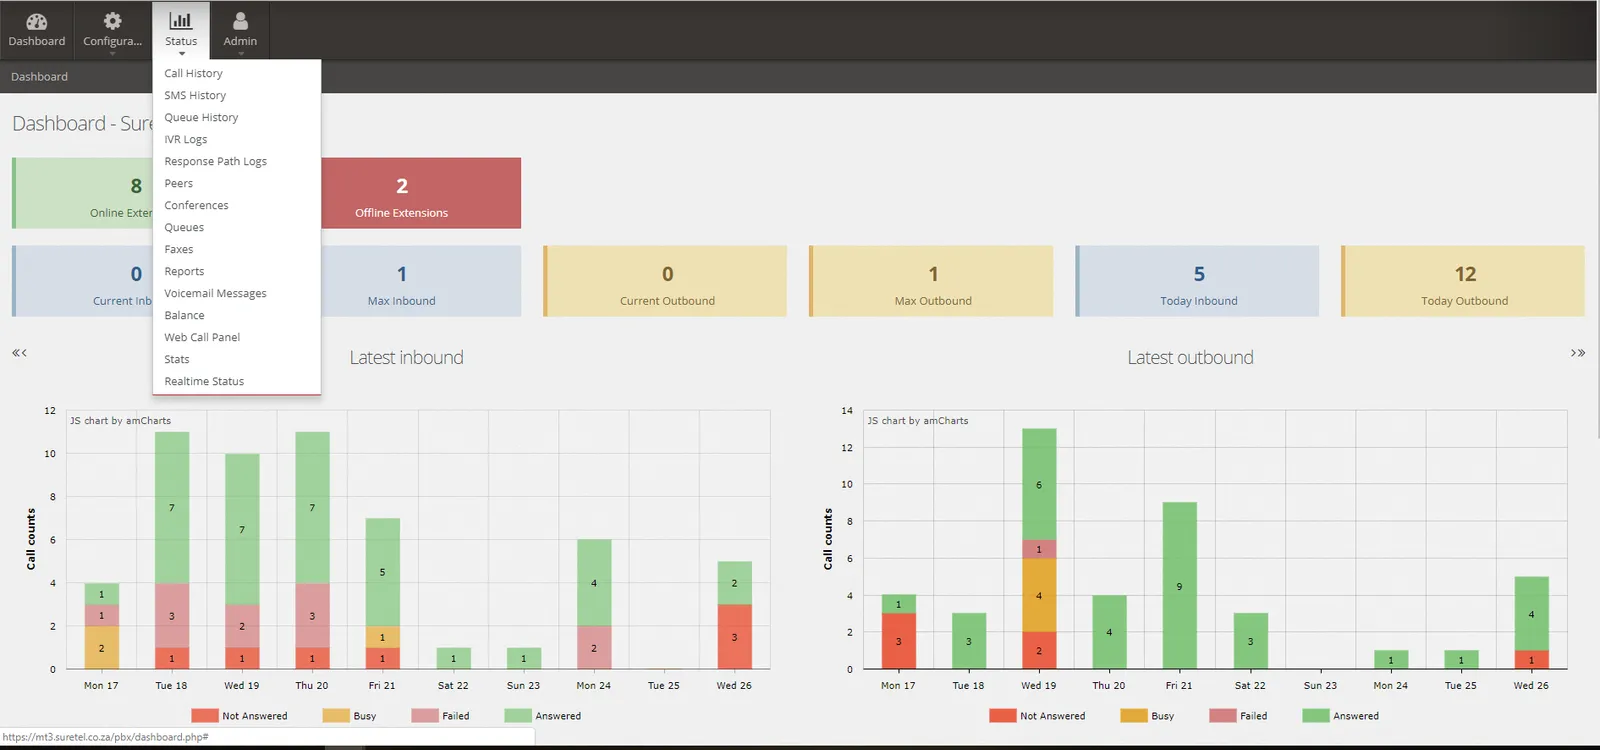Viewport: 1600px width, 750px height.
Task: Open the Today Inbound tile
Action: click(x=1197, y=281)
